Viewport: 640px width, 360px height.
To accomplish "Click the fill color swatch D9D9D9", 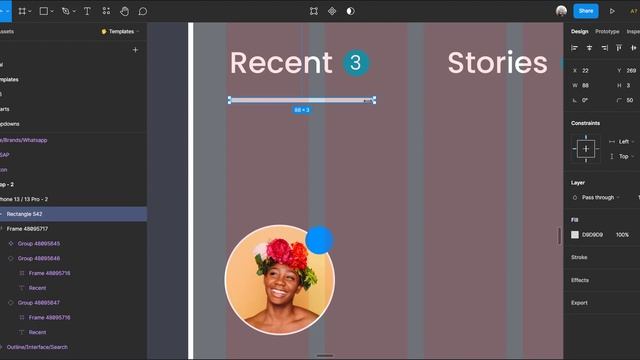I will pos(575,235).
